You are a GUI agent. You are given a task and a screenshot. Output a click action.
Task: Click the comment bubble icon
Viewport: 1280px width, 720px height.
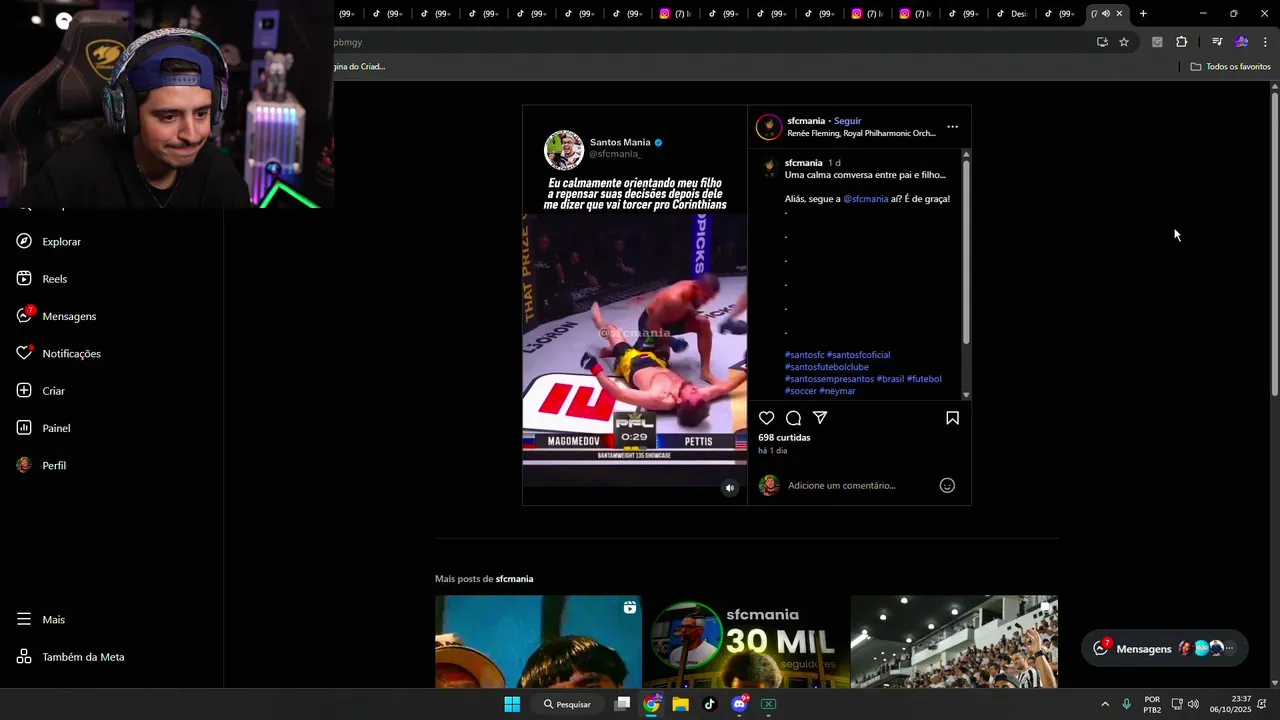point(793,418)
